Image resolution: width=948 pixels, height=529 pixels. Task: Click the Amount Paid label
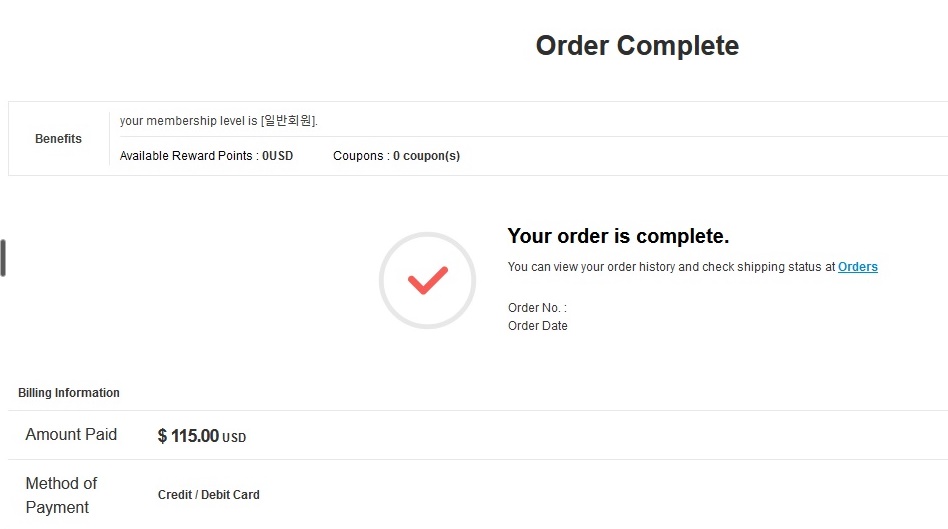71,434
